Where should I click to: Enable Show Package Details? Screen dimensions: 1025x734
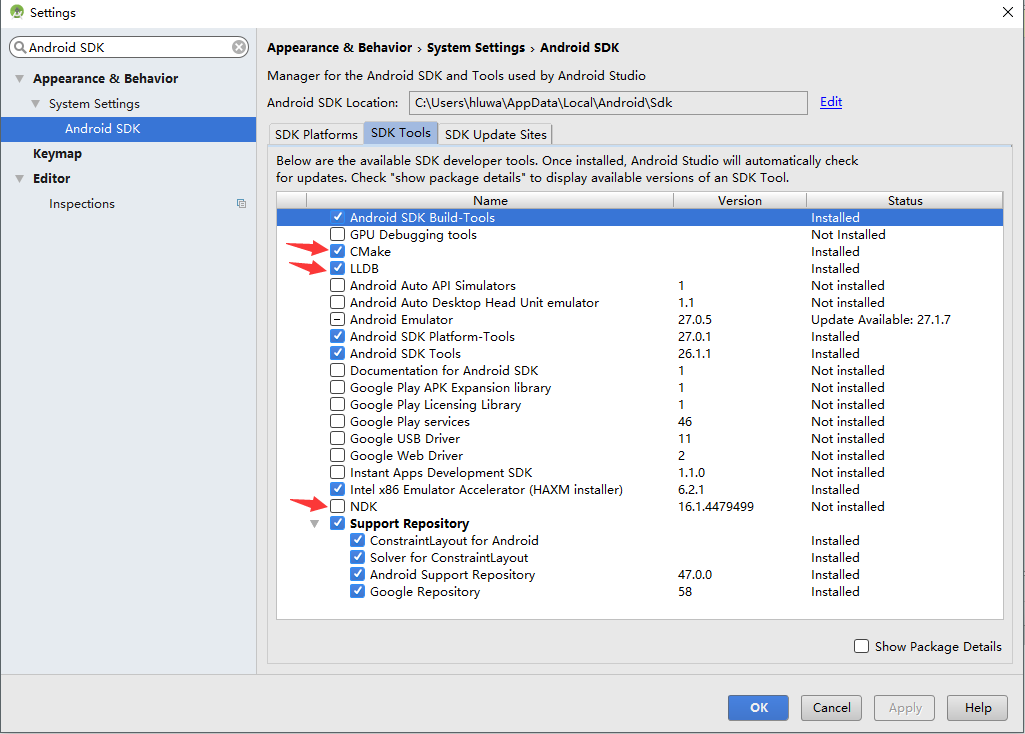coord(861,647)
